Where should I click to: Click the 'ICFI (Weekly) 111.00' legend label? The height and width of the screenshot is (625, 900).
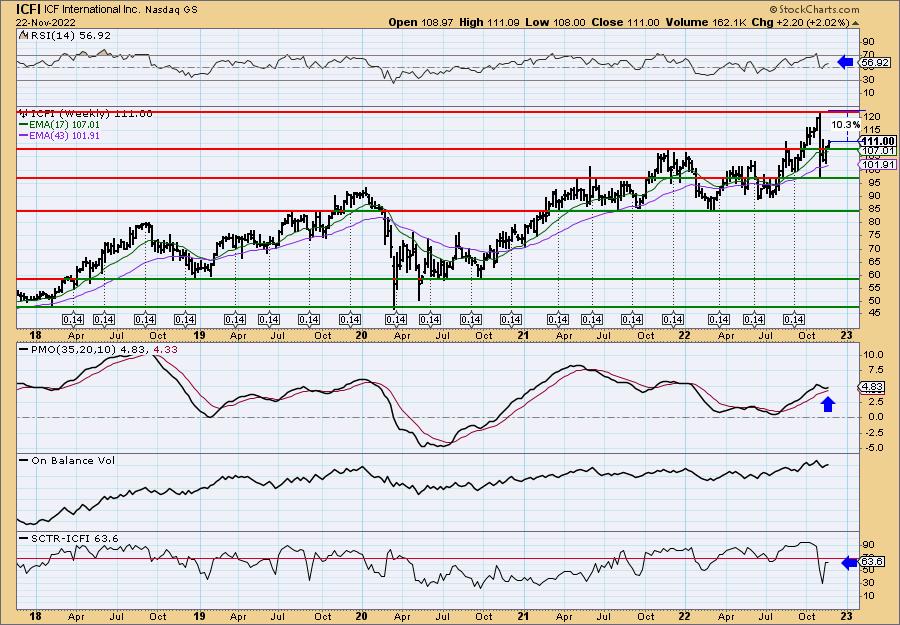pos(92,114)
